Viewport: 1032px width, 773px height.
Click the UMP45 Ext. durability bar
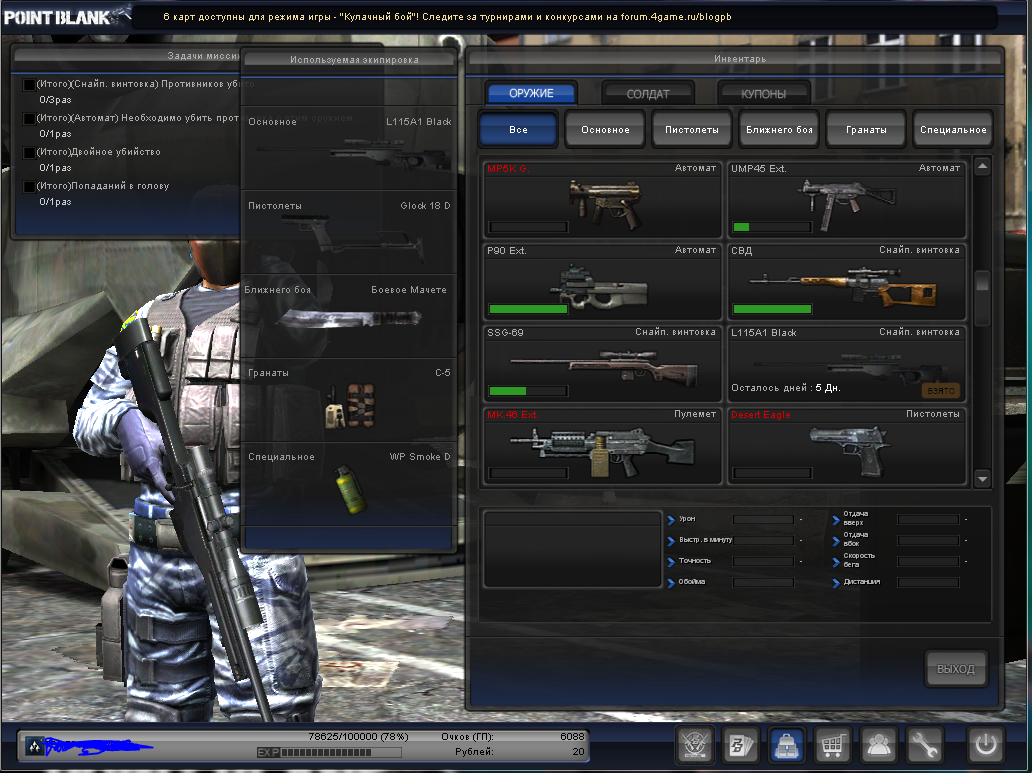pos(772,227)
